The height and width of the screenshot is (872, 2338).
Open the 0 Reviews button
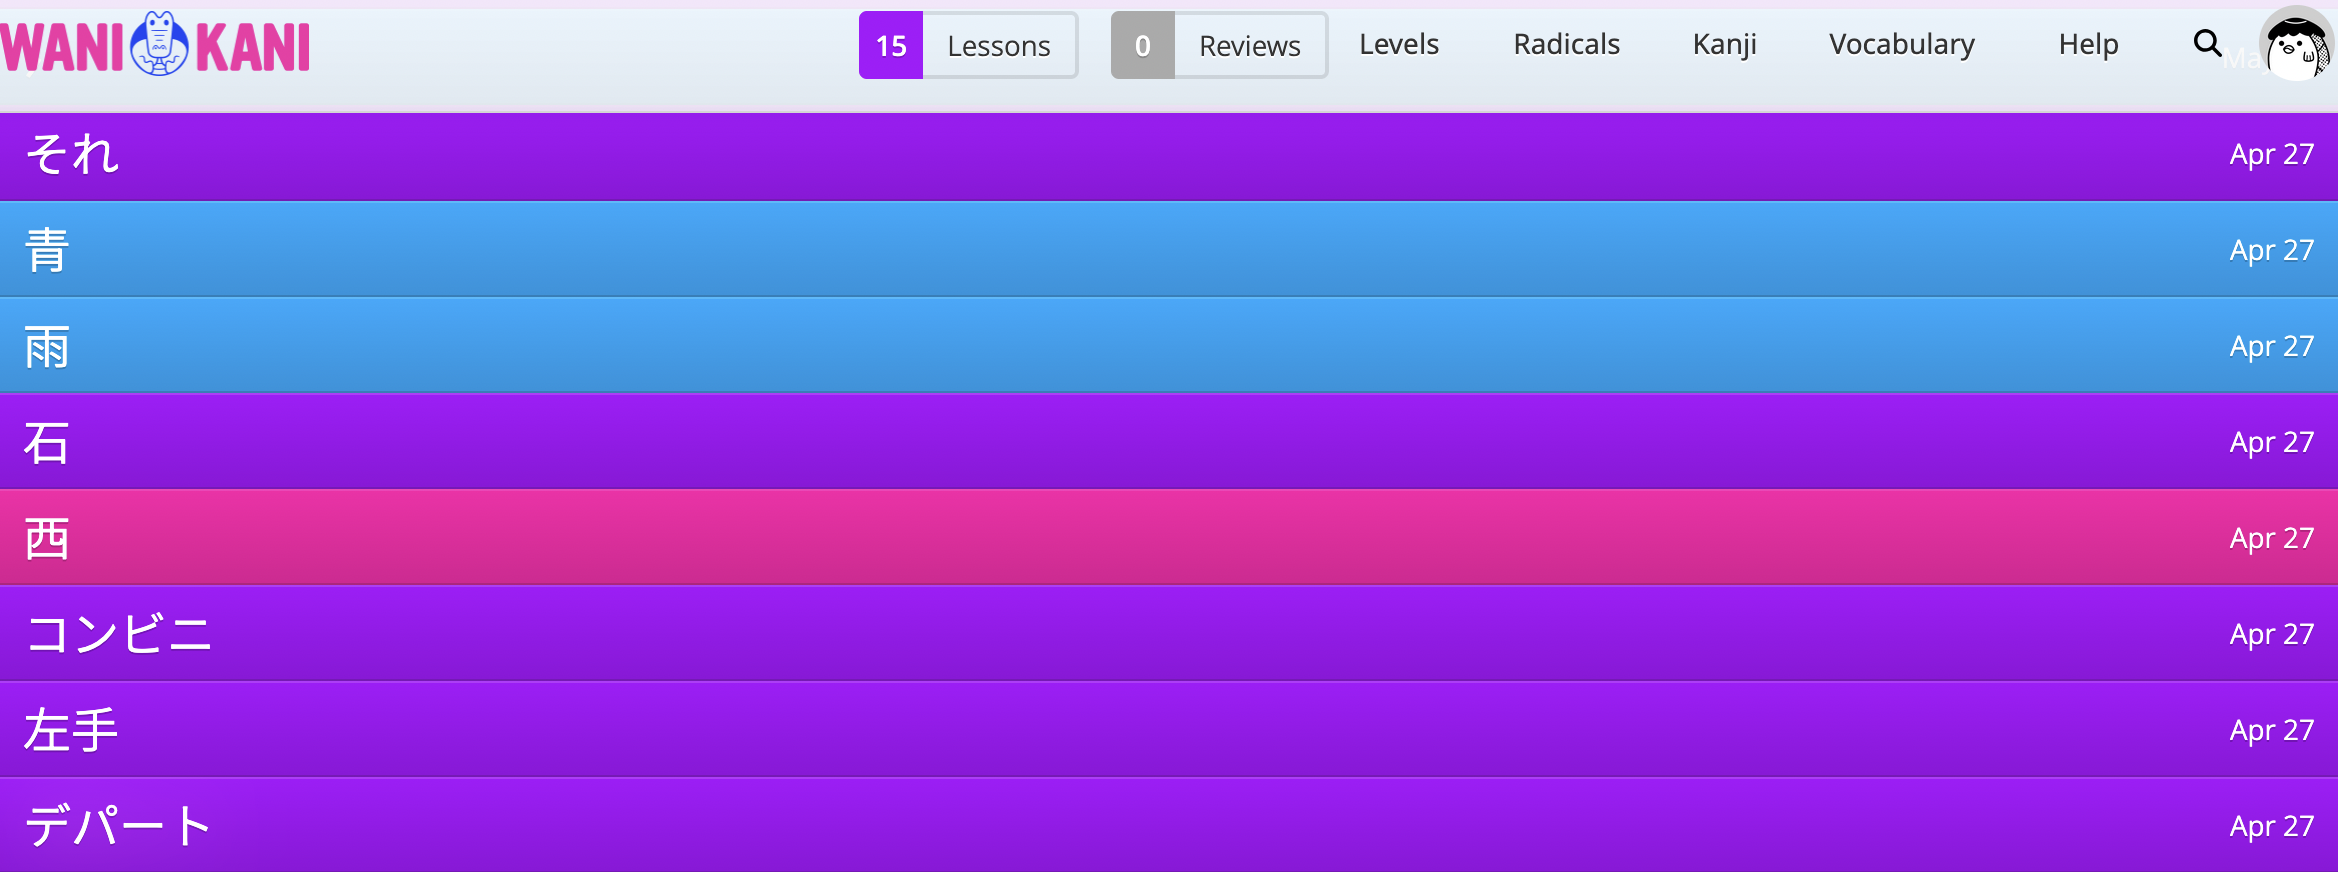click(1219, 45)
